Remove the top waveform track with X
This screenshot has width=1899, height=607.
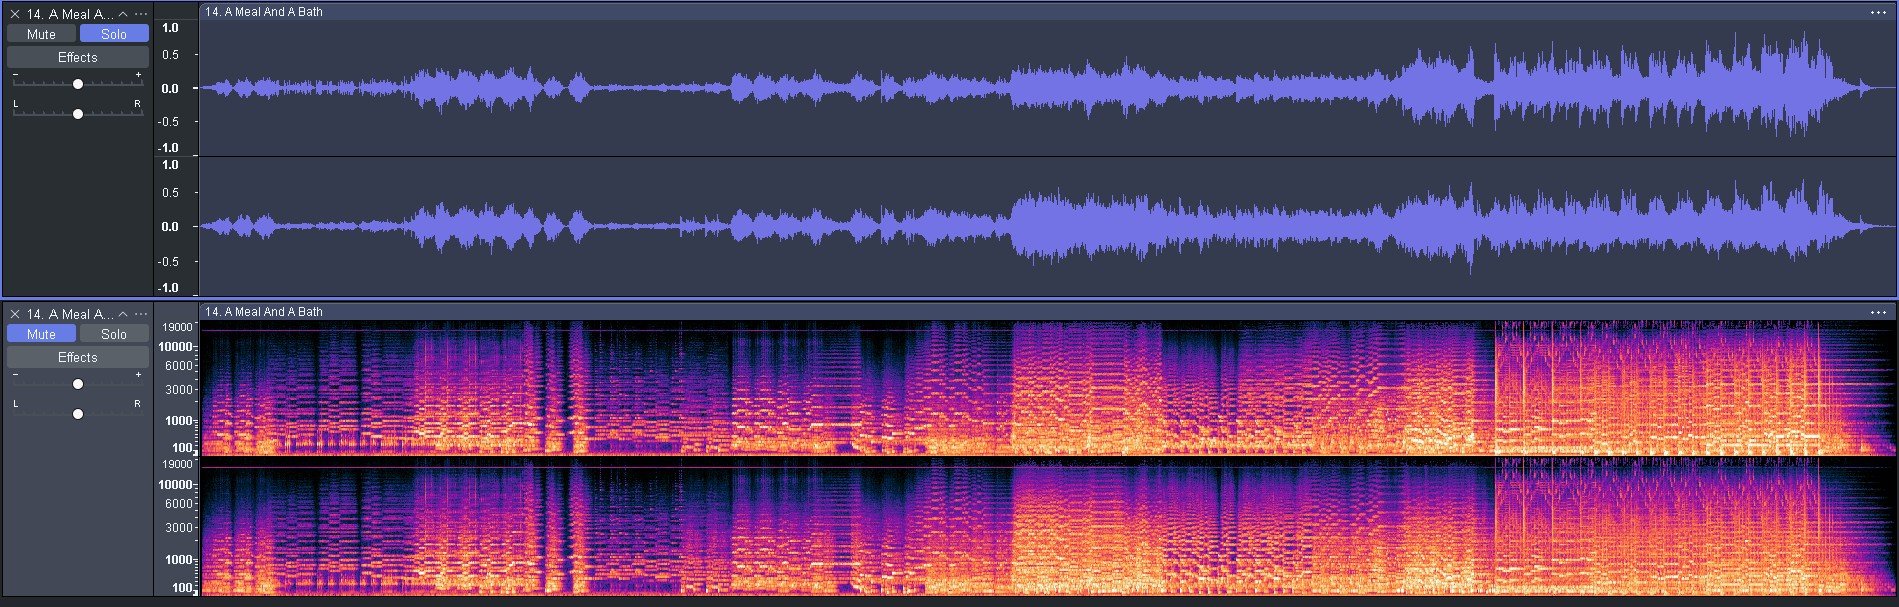pyautogui.click(x=15, y=14)
